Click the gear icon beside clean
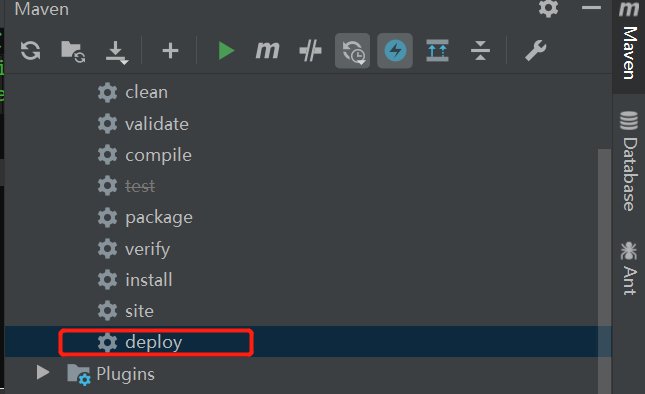The image size is (645, 394). (x=107, y=92)
